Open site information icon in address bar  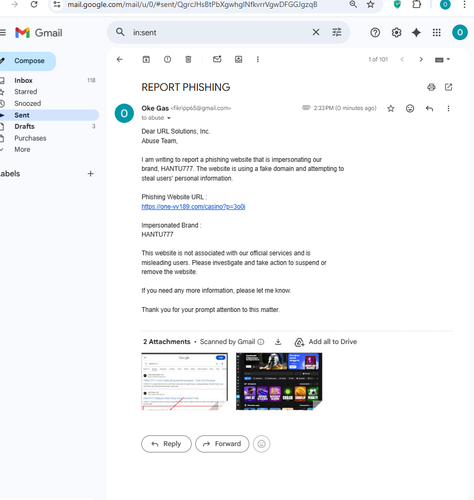pos(57,4)
